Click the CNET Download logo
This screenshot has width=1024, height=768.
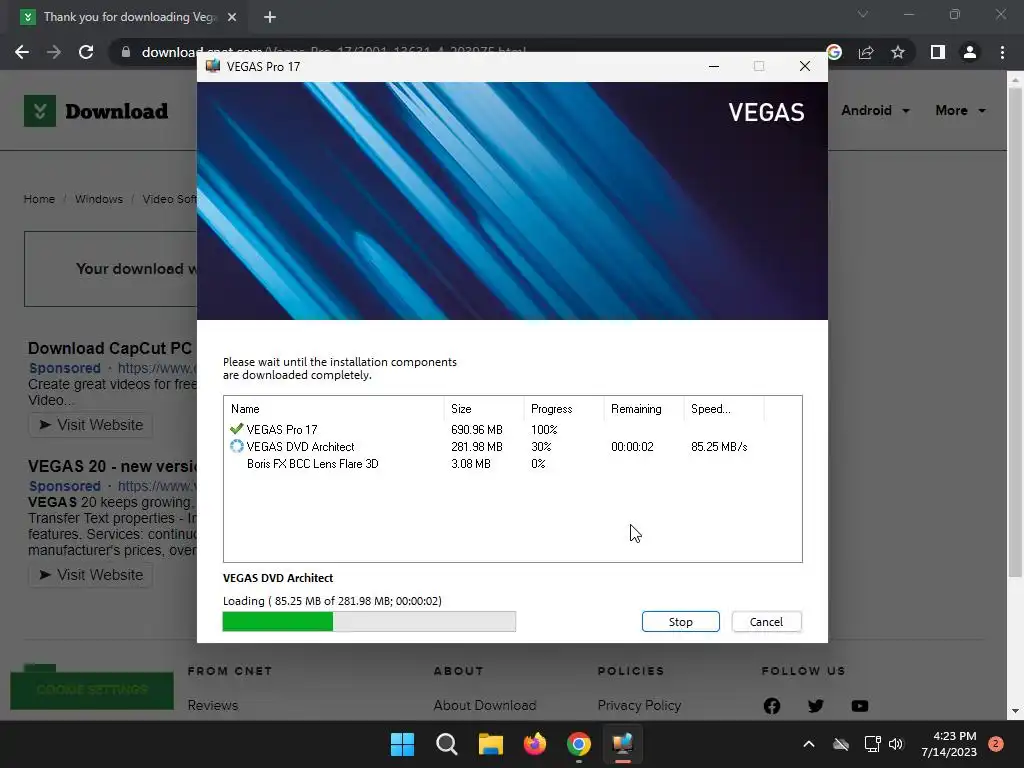pos(96,111)
